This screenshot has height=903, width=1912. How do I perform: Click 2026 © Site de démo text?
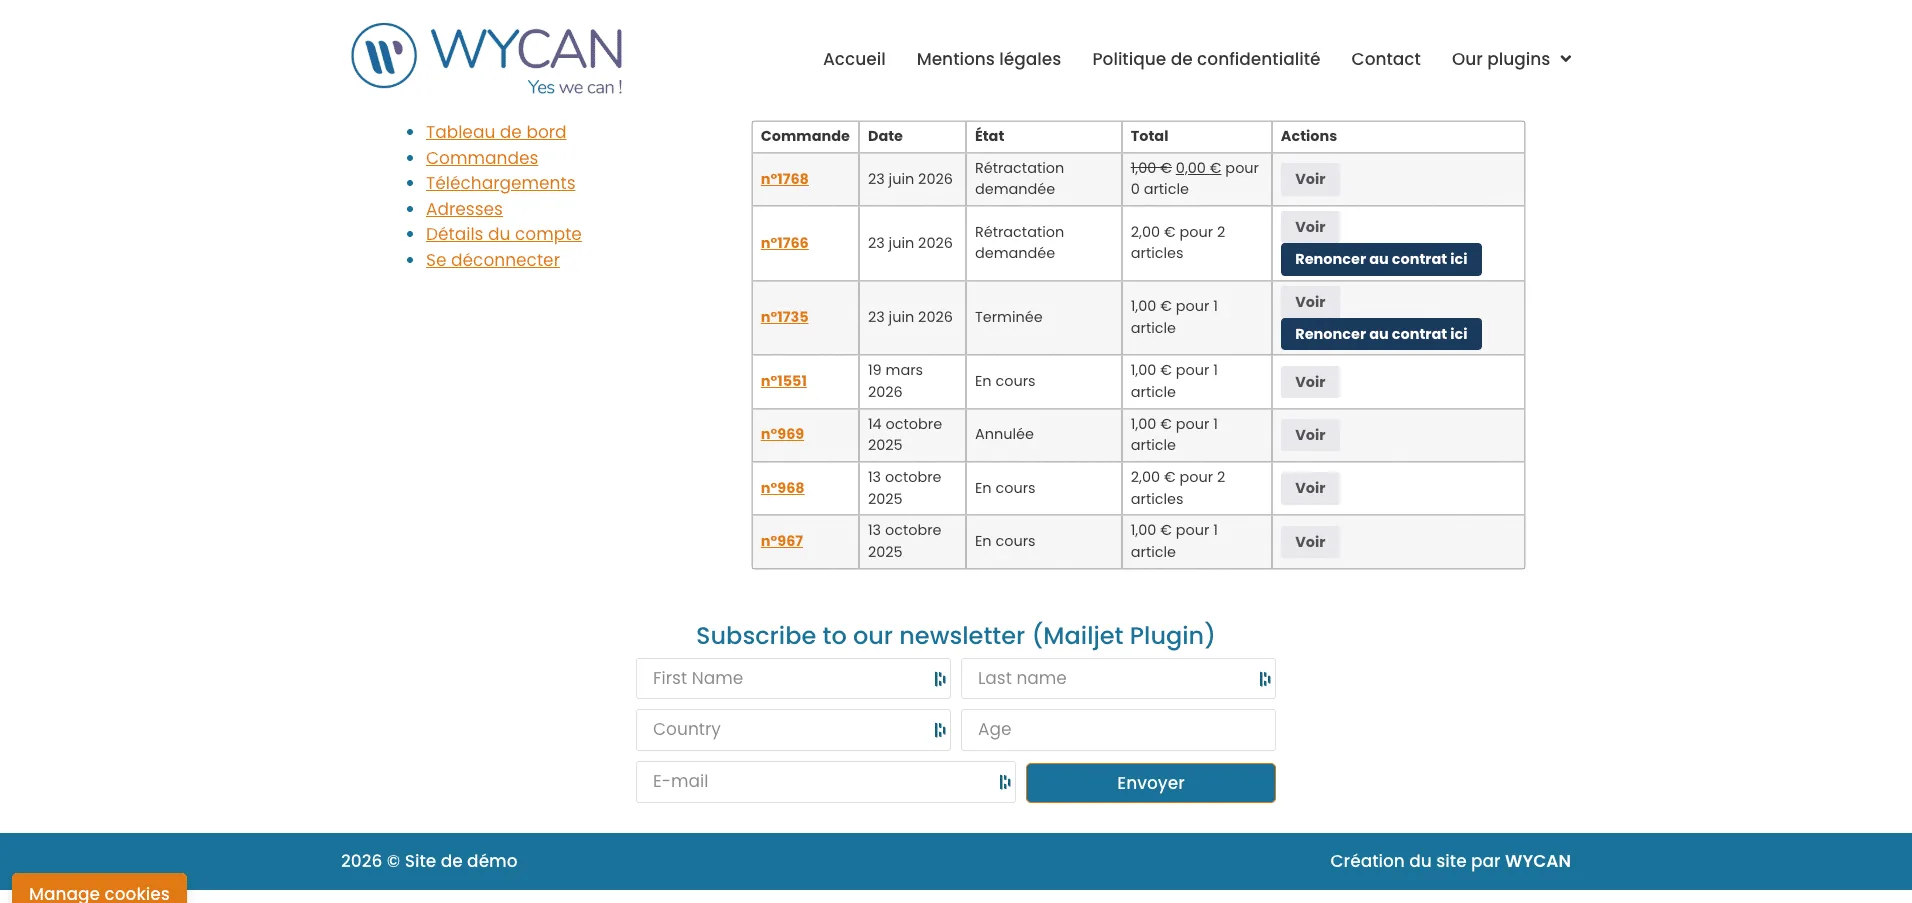(429, 861)
